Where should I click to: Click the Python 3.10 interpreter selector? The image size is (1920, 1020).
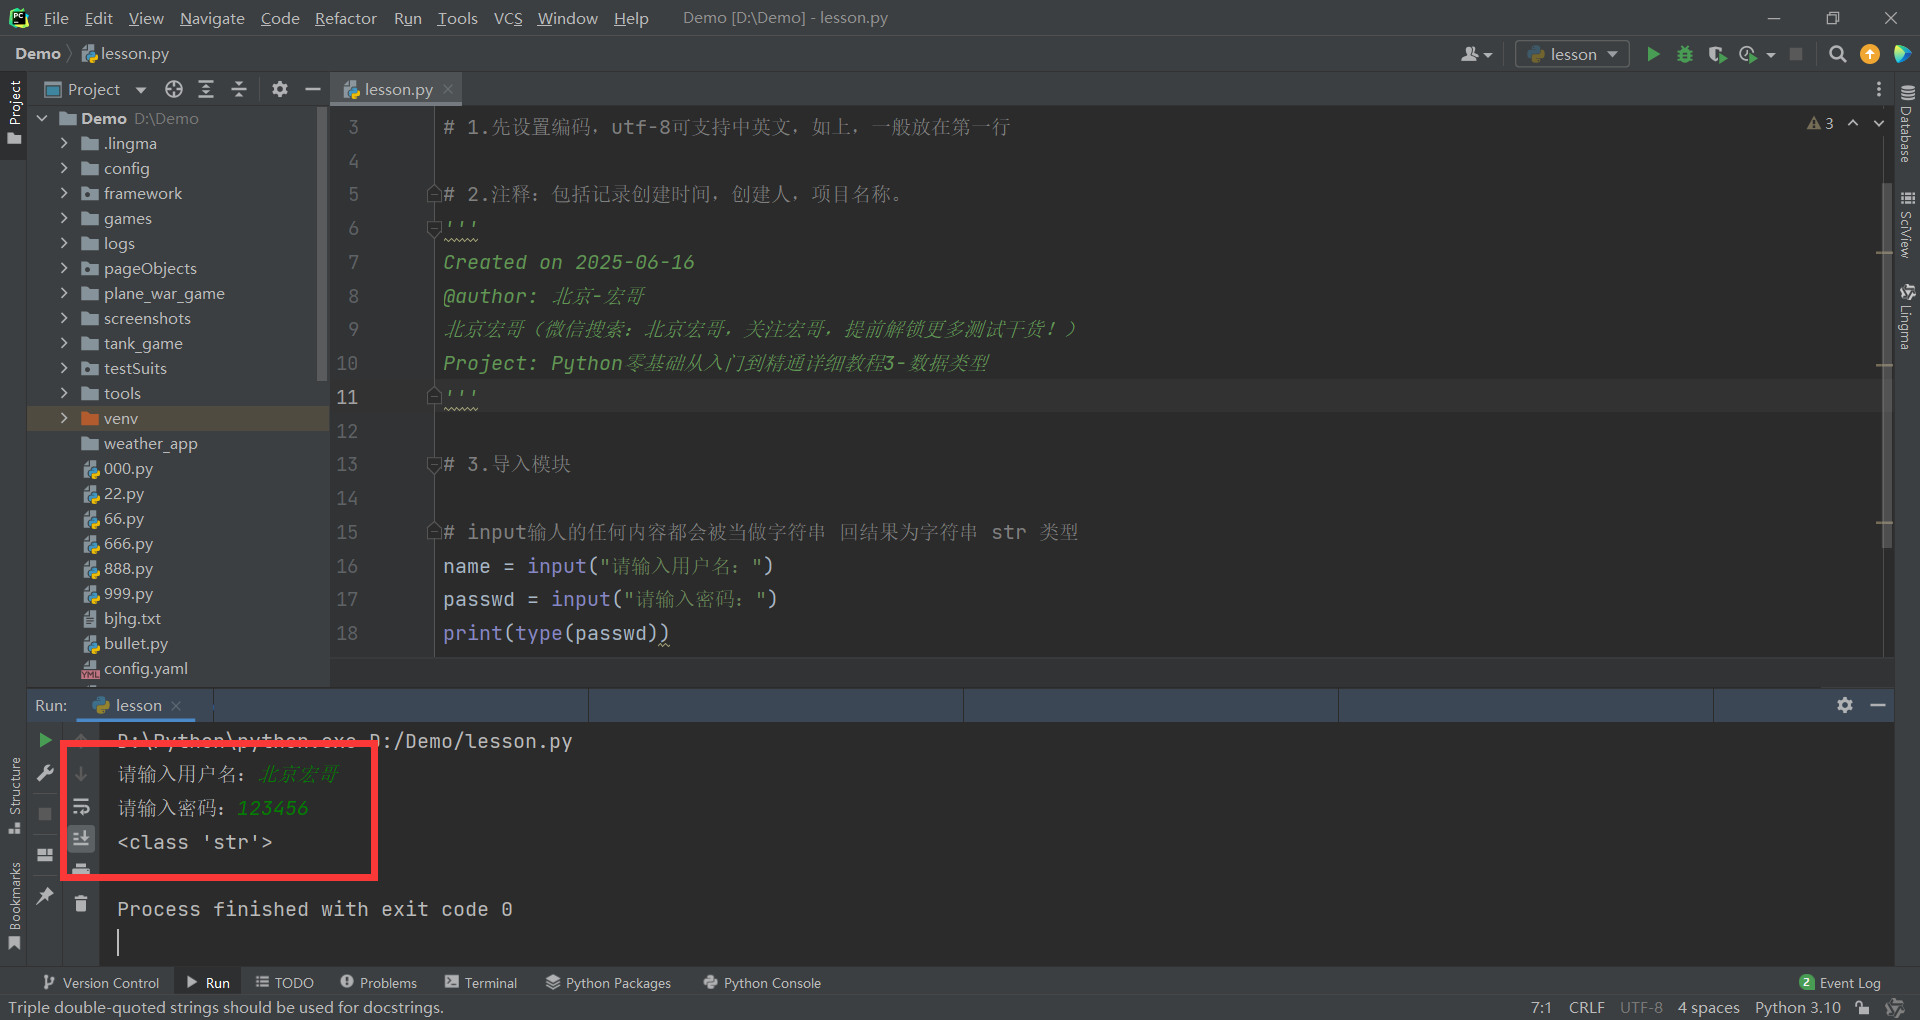click(1797, 1007)
